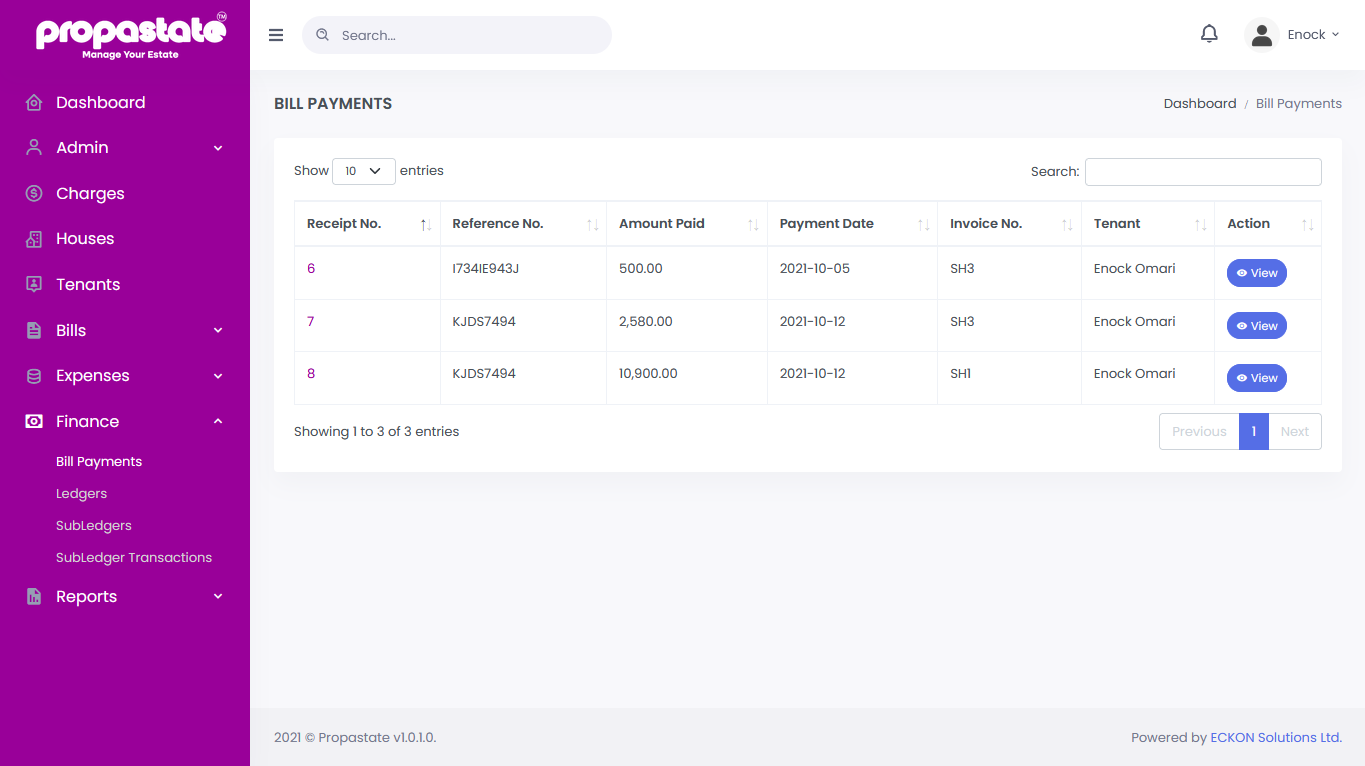Click the Houses building icon

(x=34, y=239)
